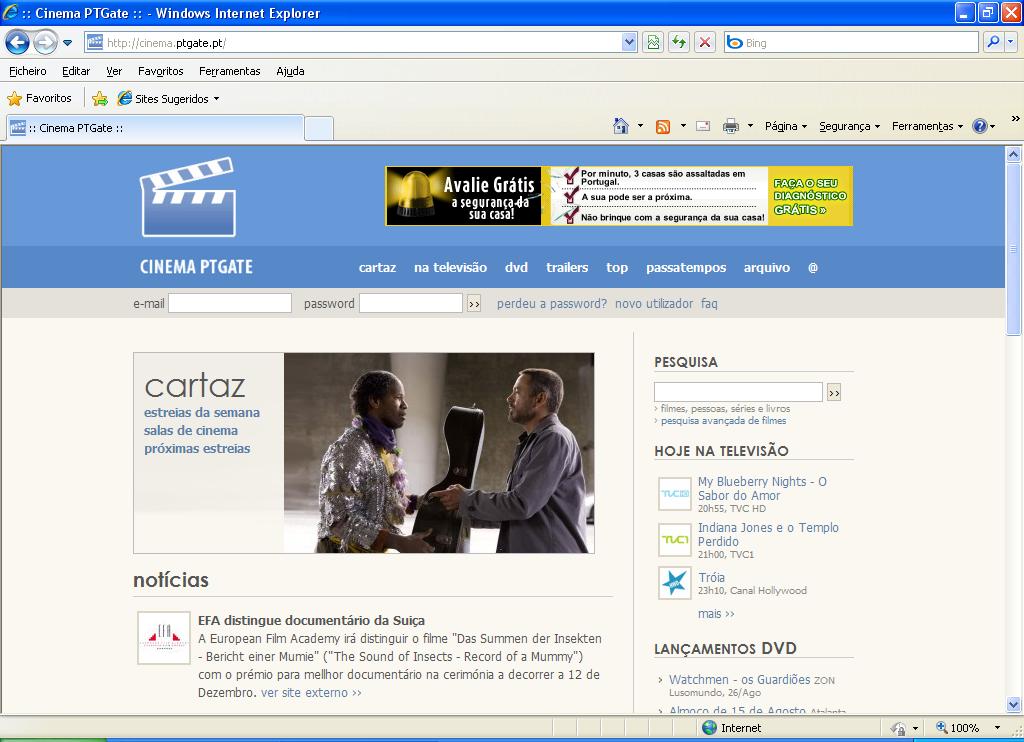Open the dvd navigation link
Viewport: 1024px width, 742px height.
(x=516, y=267)
